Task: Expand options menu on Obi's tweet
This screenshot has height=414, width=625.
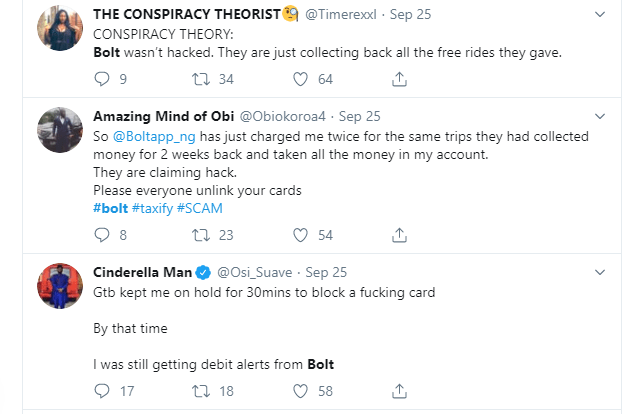Action: [599, 116]
